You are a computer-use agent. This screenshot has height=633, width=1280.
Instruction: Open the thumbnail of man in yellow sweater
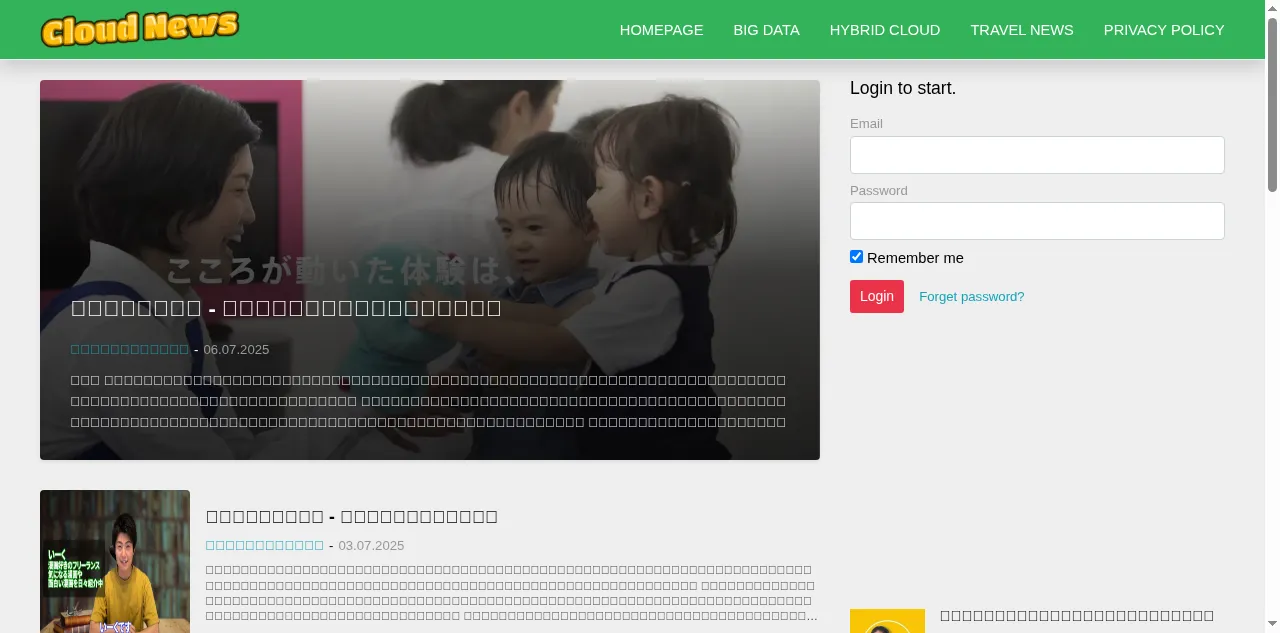tap(115, 561)
